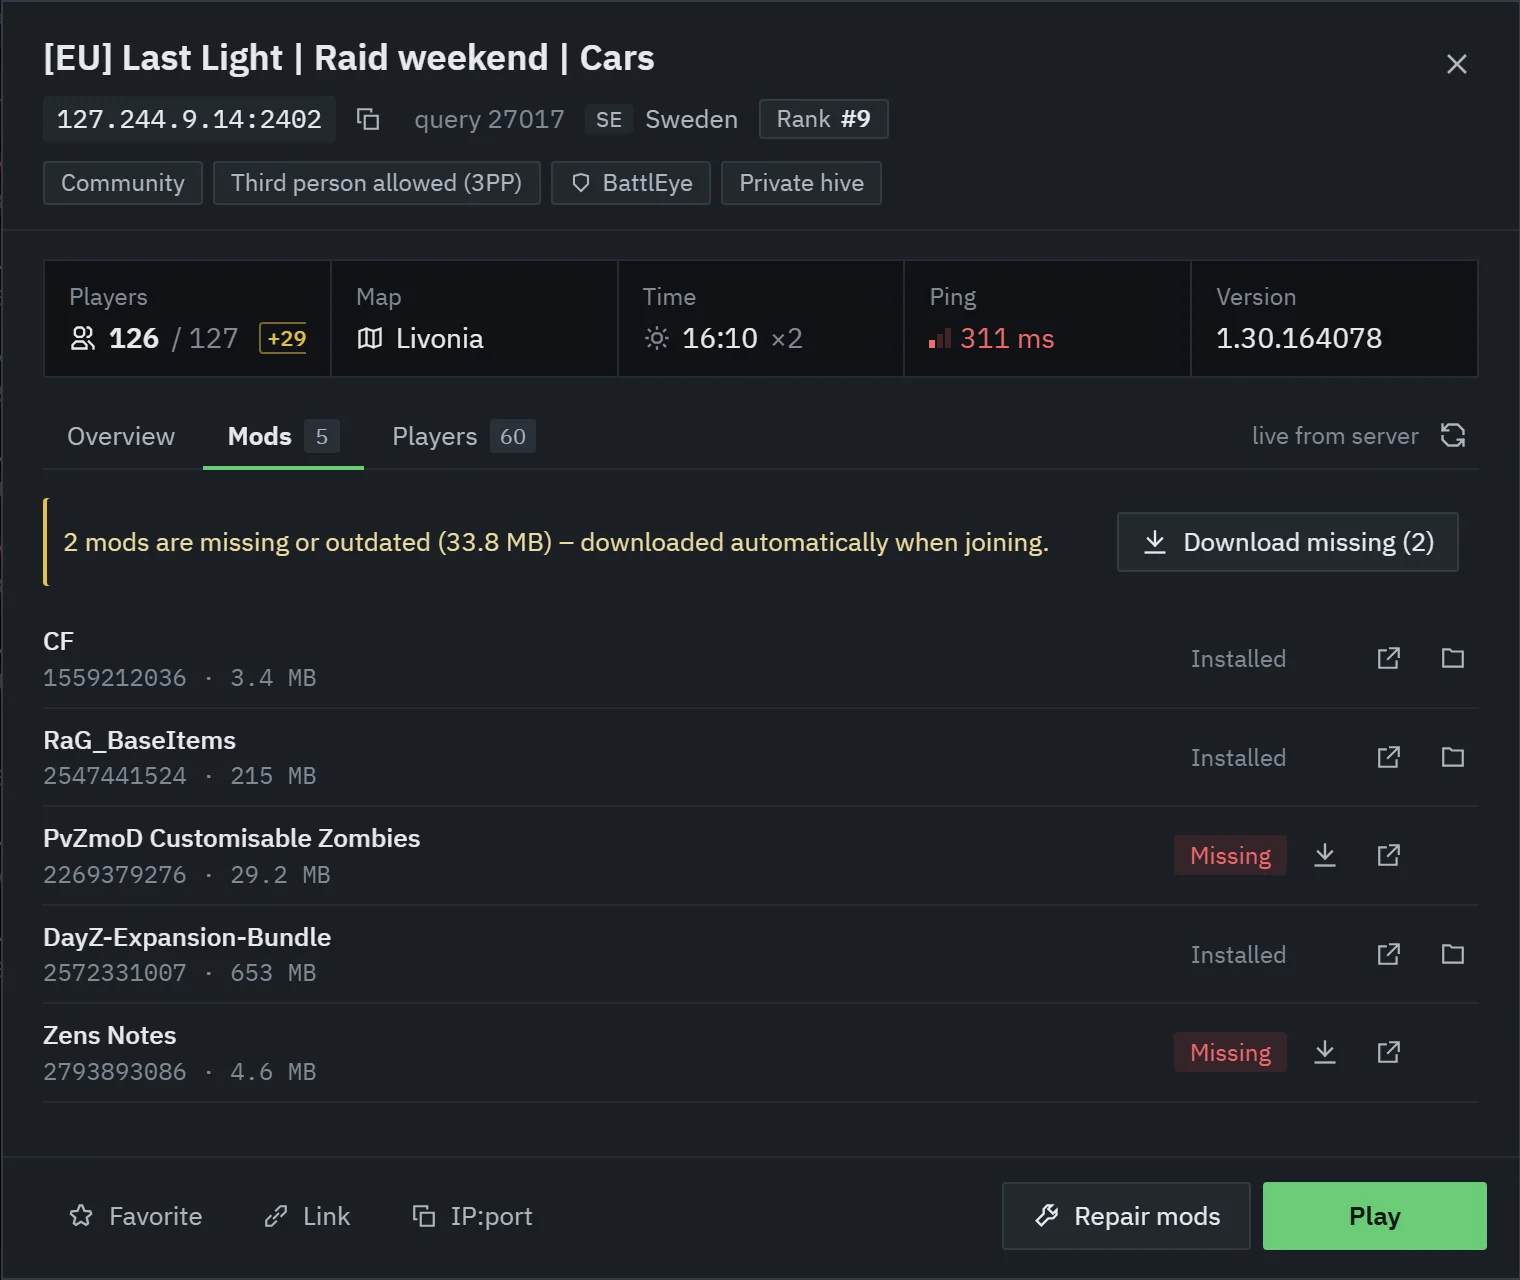Viewport: 1520px width, 1280px height.
Task: Switch to Overview tab
Action: (x=121, y=436)
